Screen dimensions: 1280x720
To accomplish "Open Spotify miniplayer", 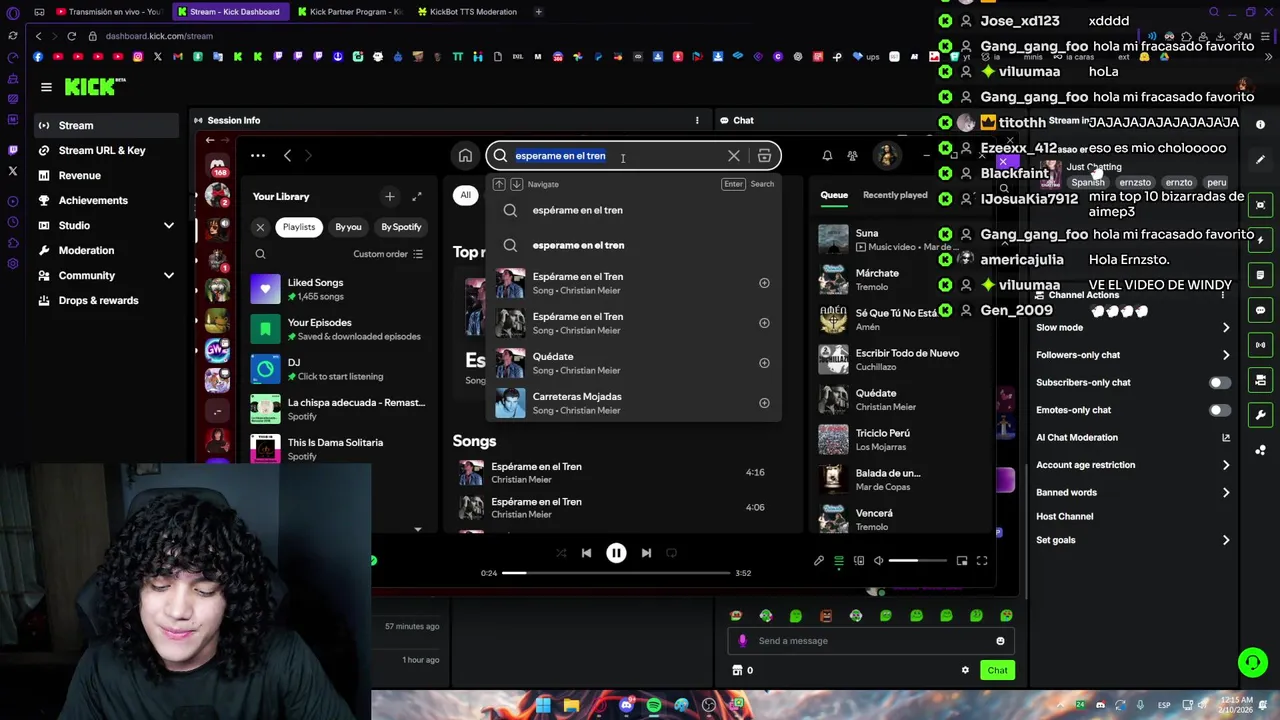I will [x=962, y=561].
